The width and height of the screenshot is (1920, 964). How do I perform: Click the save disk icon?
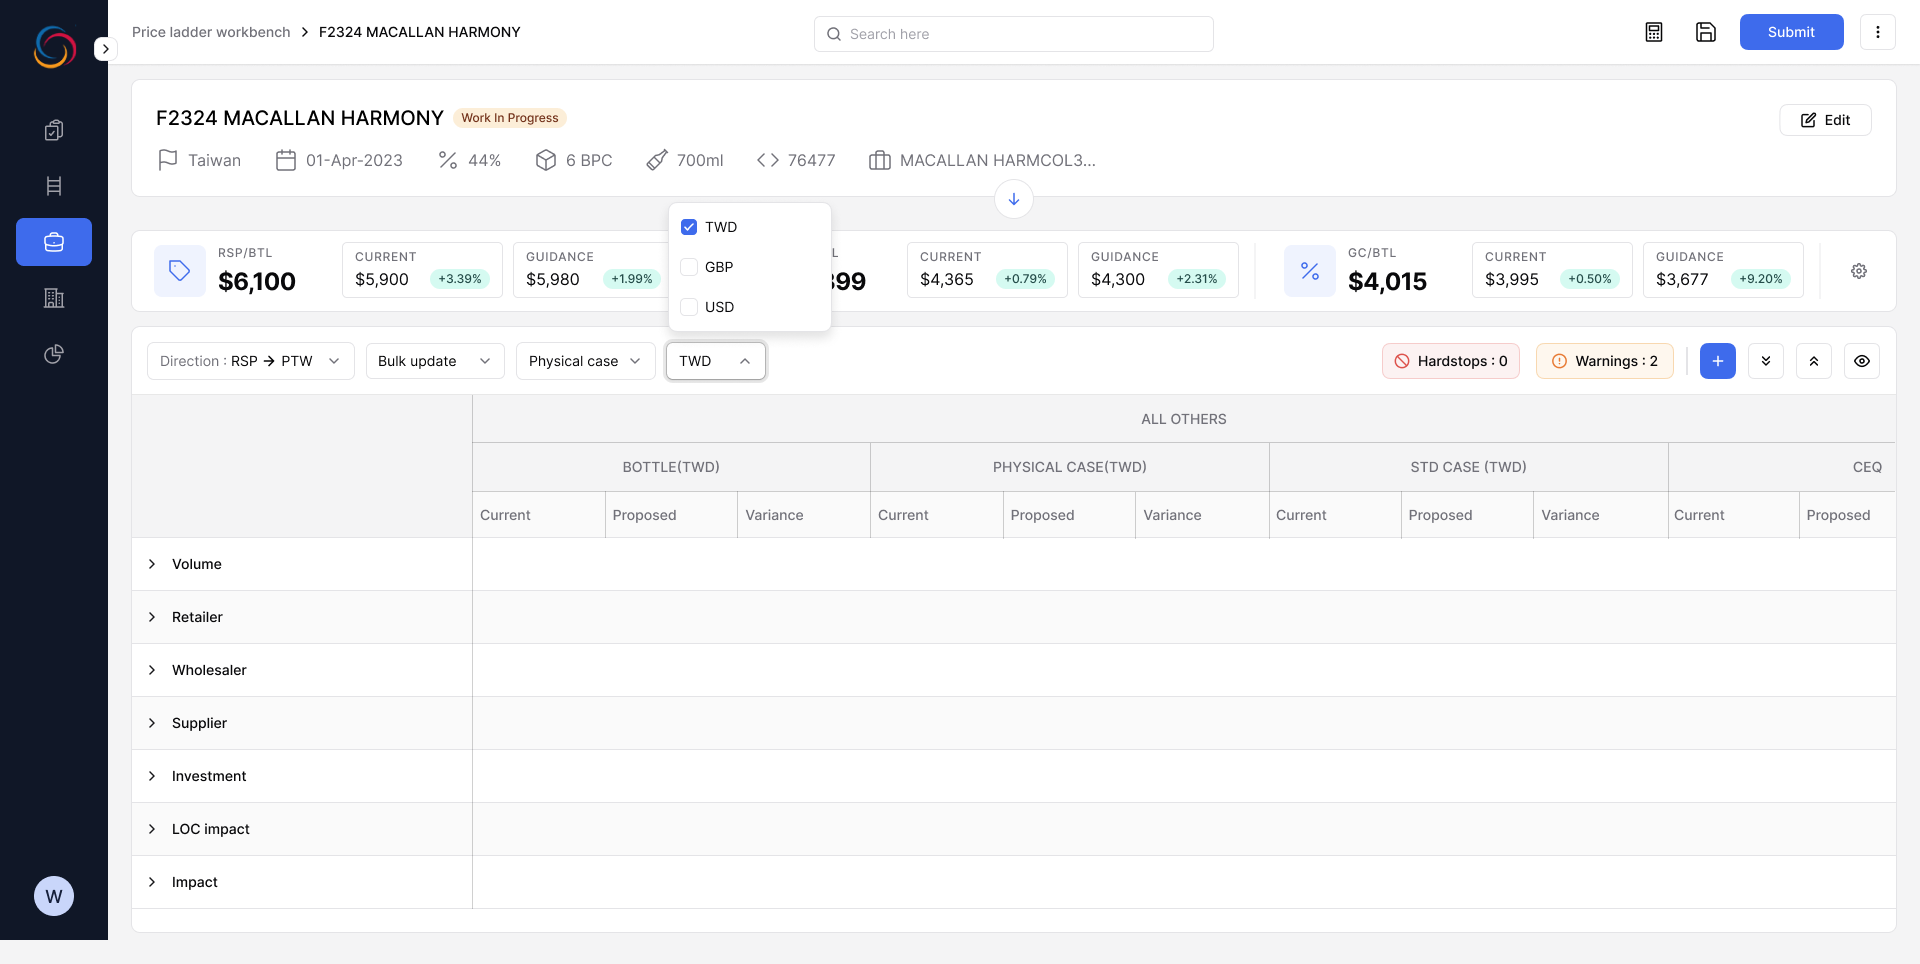[1706, 32]
